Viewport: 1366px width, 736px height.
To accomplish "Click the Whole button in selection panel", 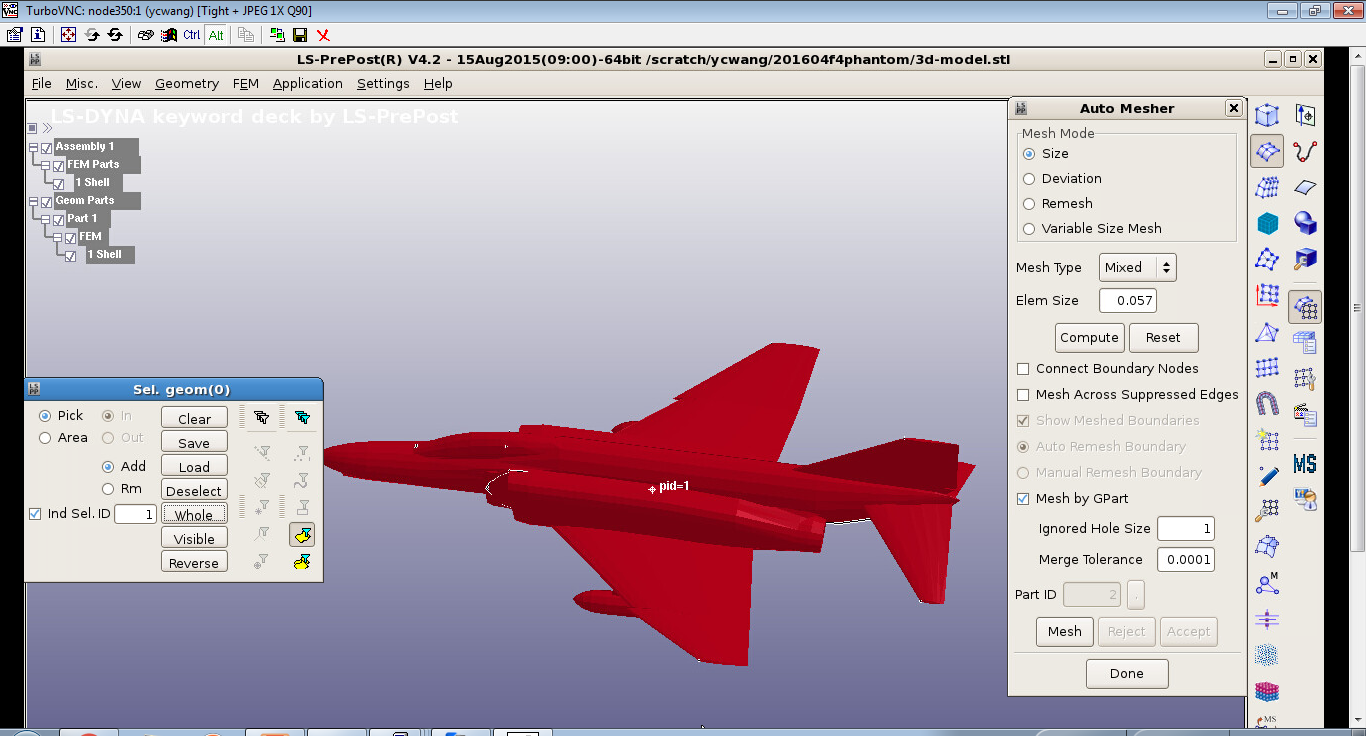I will [194, 515].
